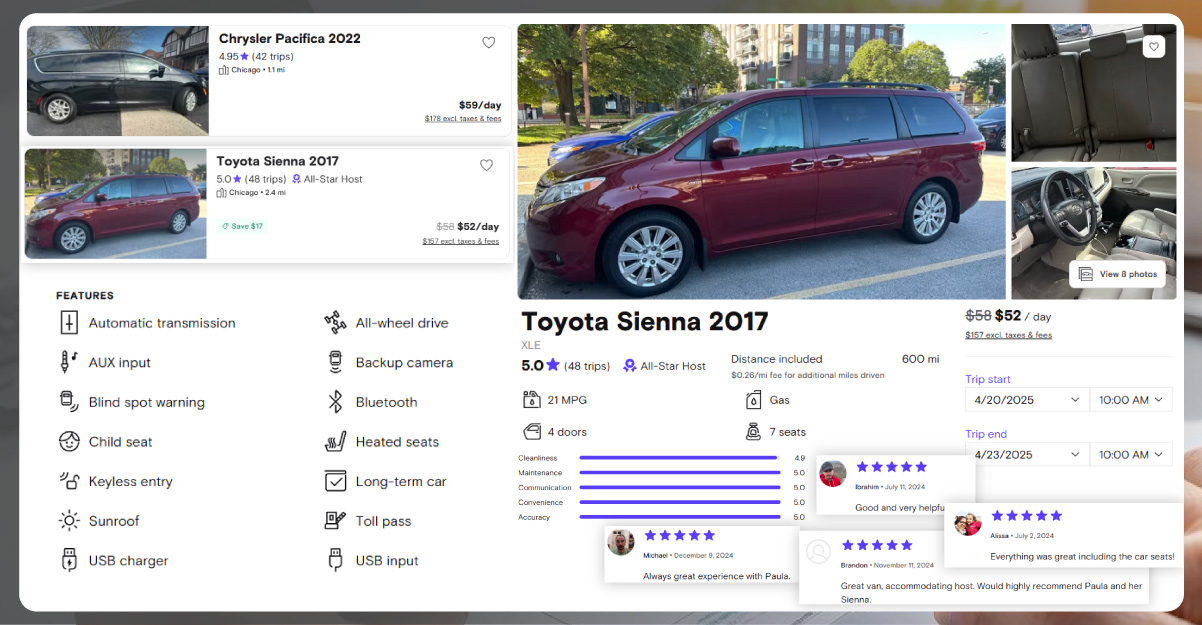Select the Backup camera icon
This screenshot has width=1202, height=625.
pos(335,363)
